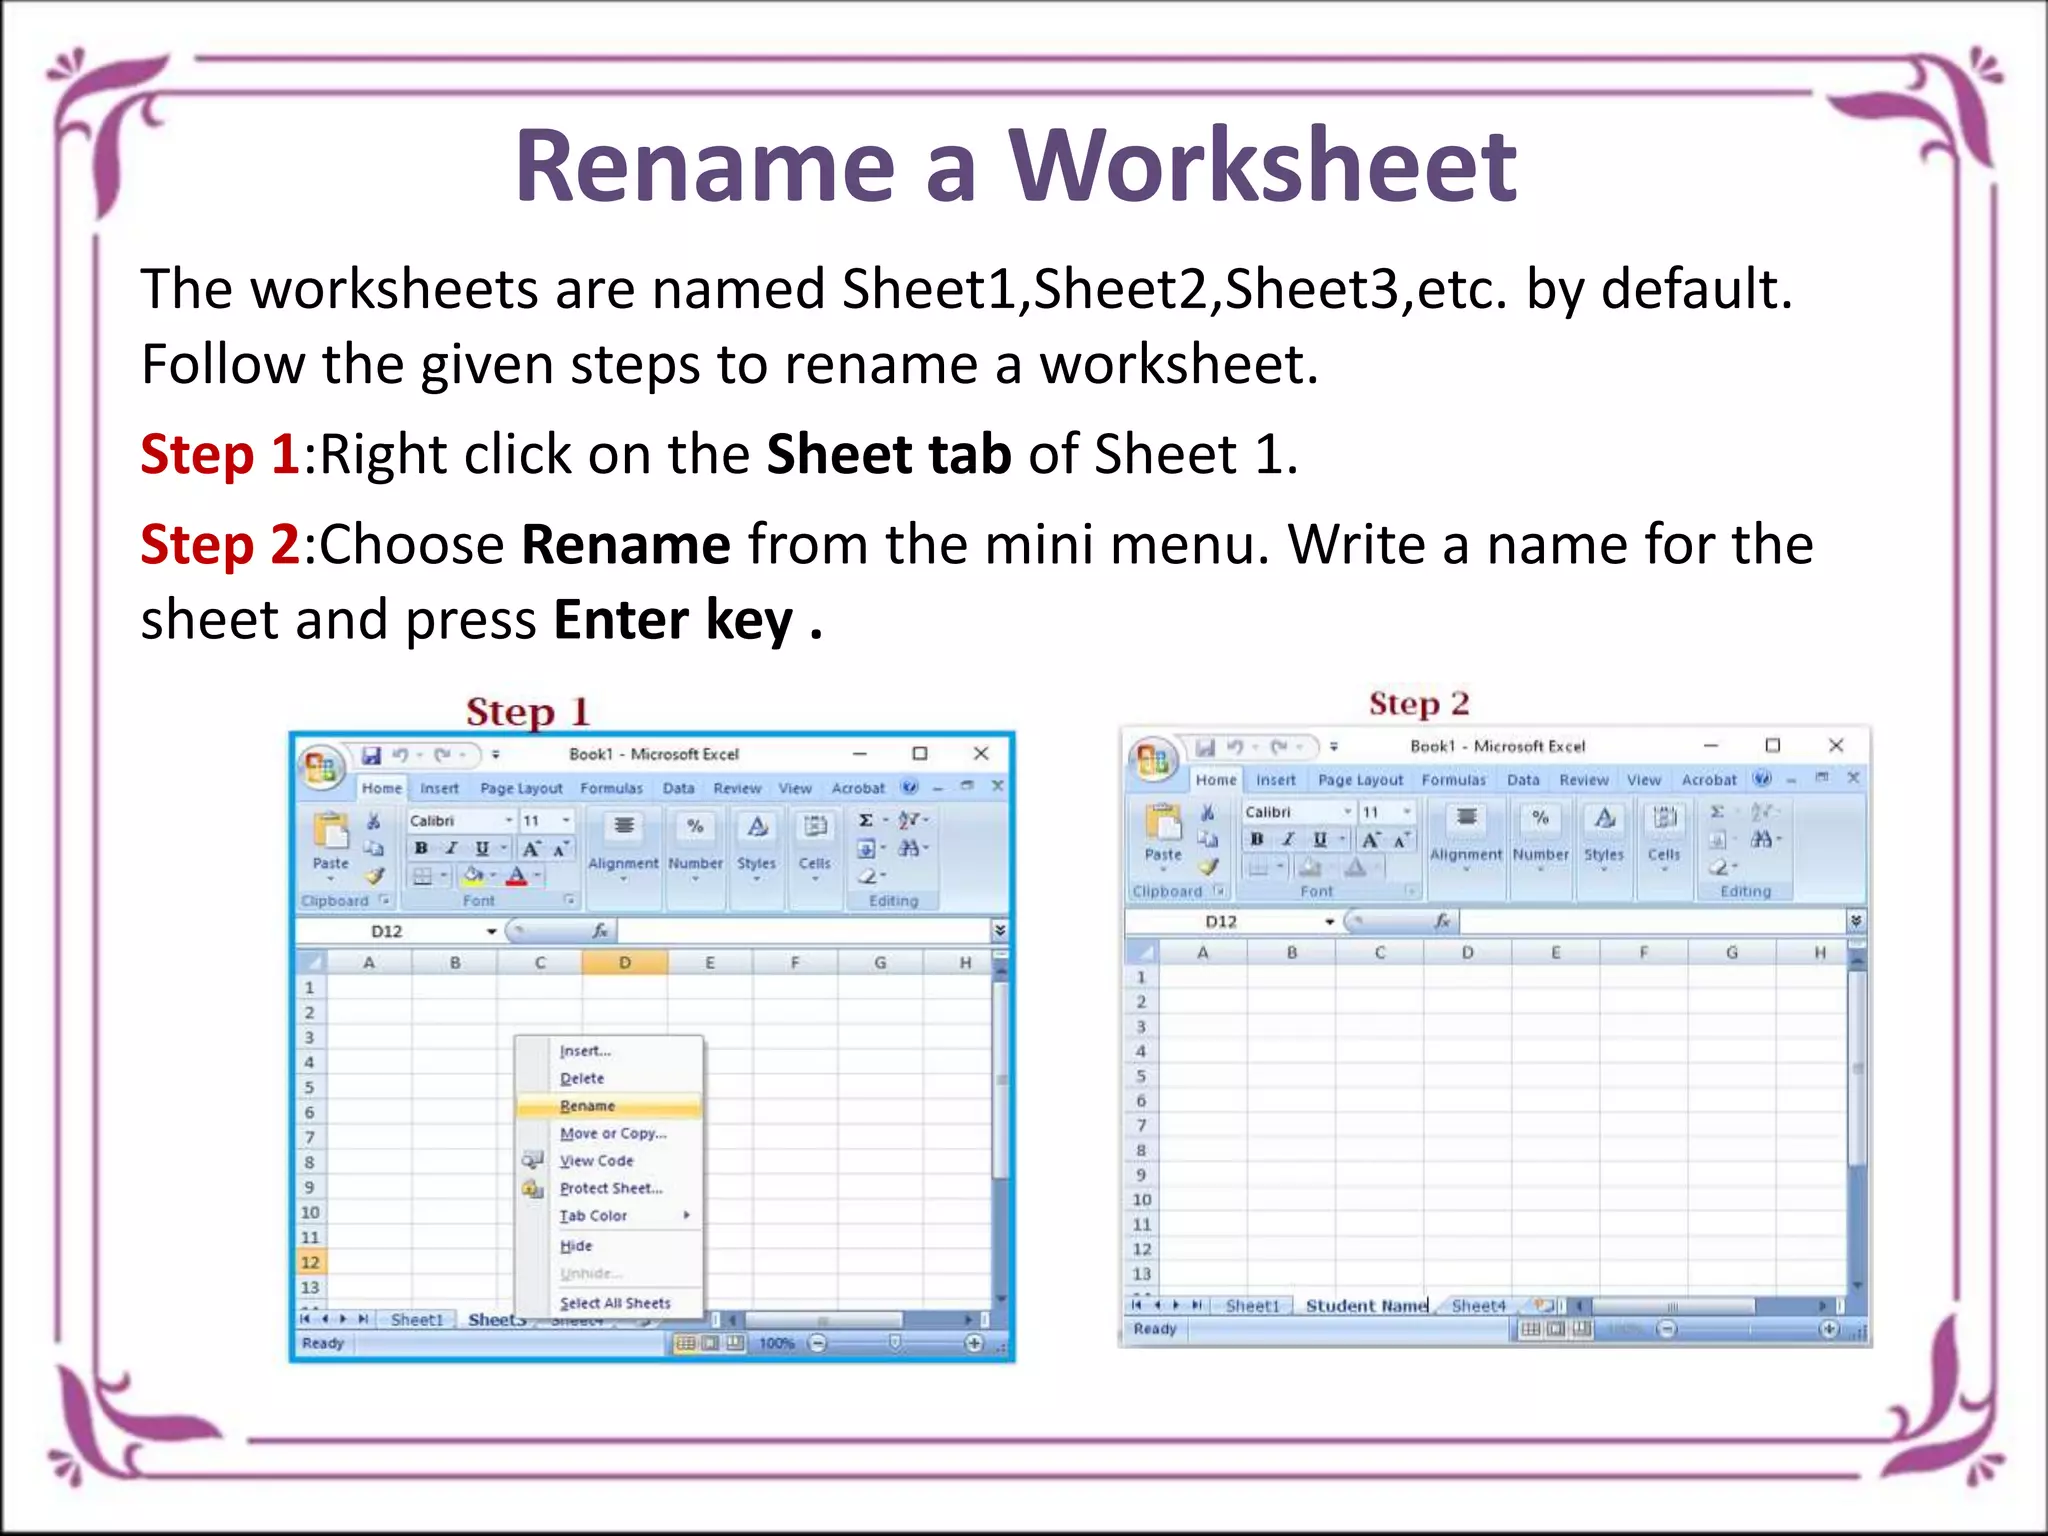Click Zoom Out minus icon in Step 1 status bar
Screen dimensions: 2048x1536
pos(818,1343)
